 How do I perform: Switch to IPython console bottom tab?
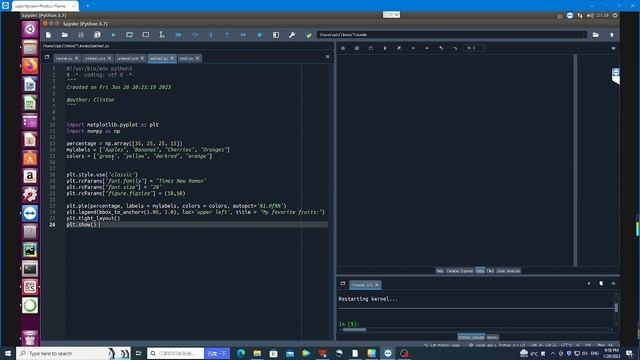[471, 337]
